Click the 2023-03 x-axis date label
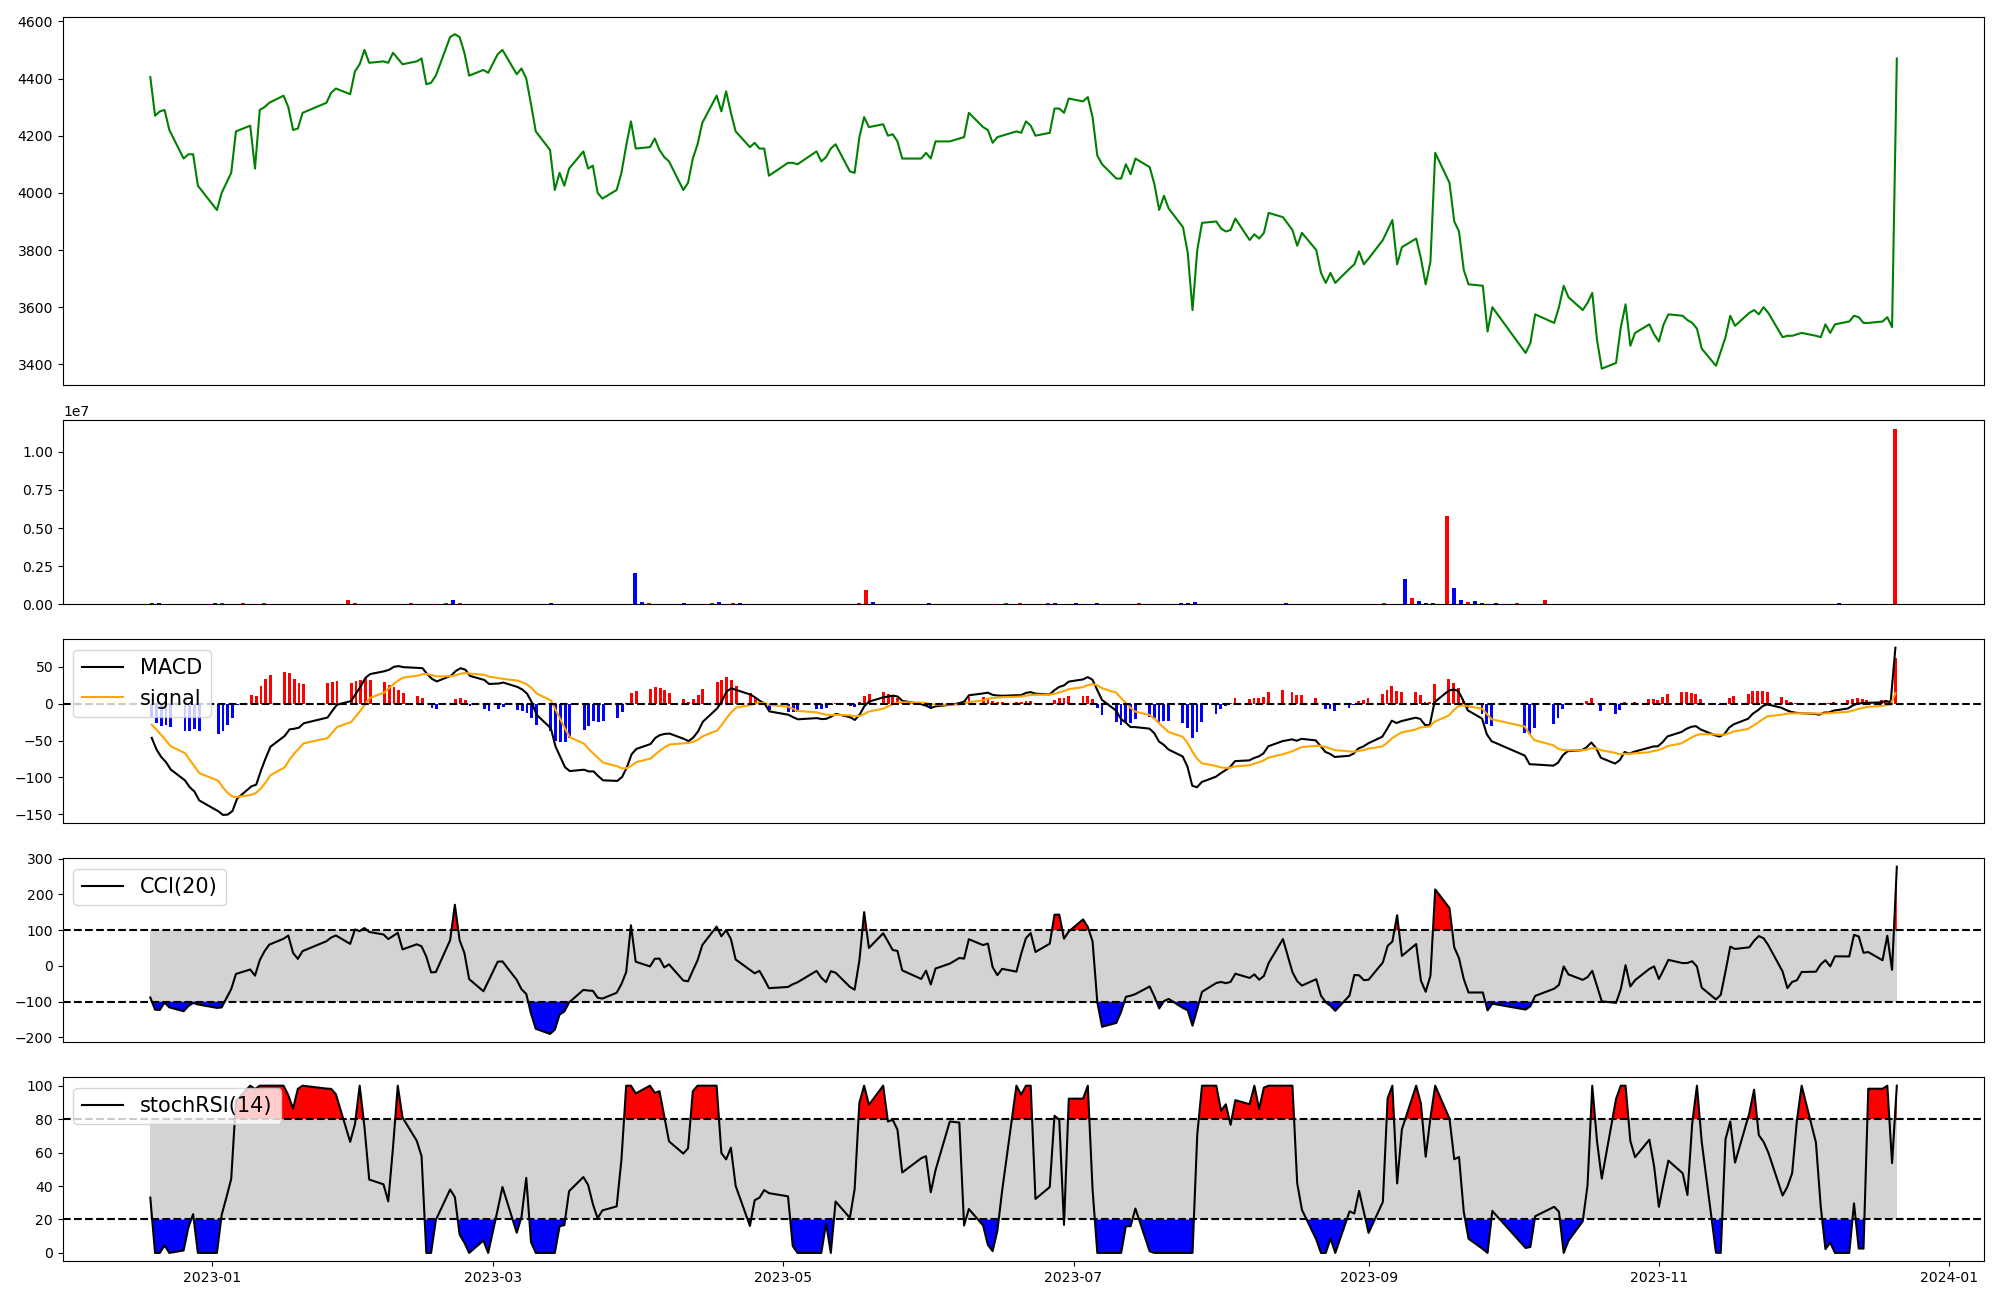The width and height of the screenshot is (2000, 1300). (493, 1277)
